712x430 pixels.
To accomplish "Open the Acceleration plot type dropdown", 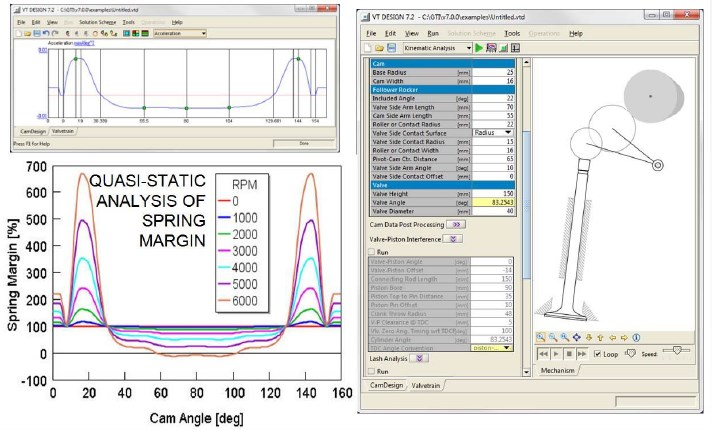I will pyautogui.click(x=203, y=33).
